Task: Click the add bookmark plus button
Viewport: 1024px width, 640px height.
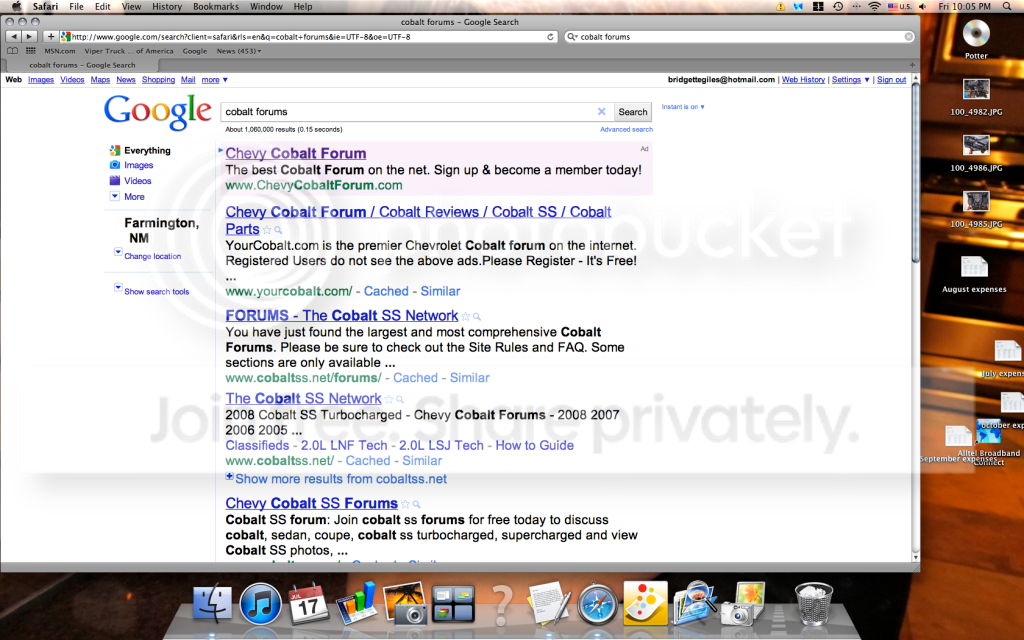Action: (50, 37)
